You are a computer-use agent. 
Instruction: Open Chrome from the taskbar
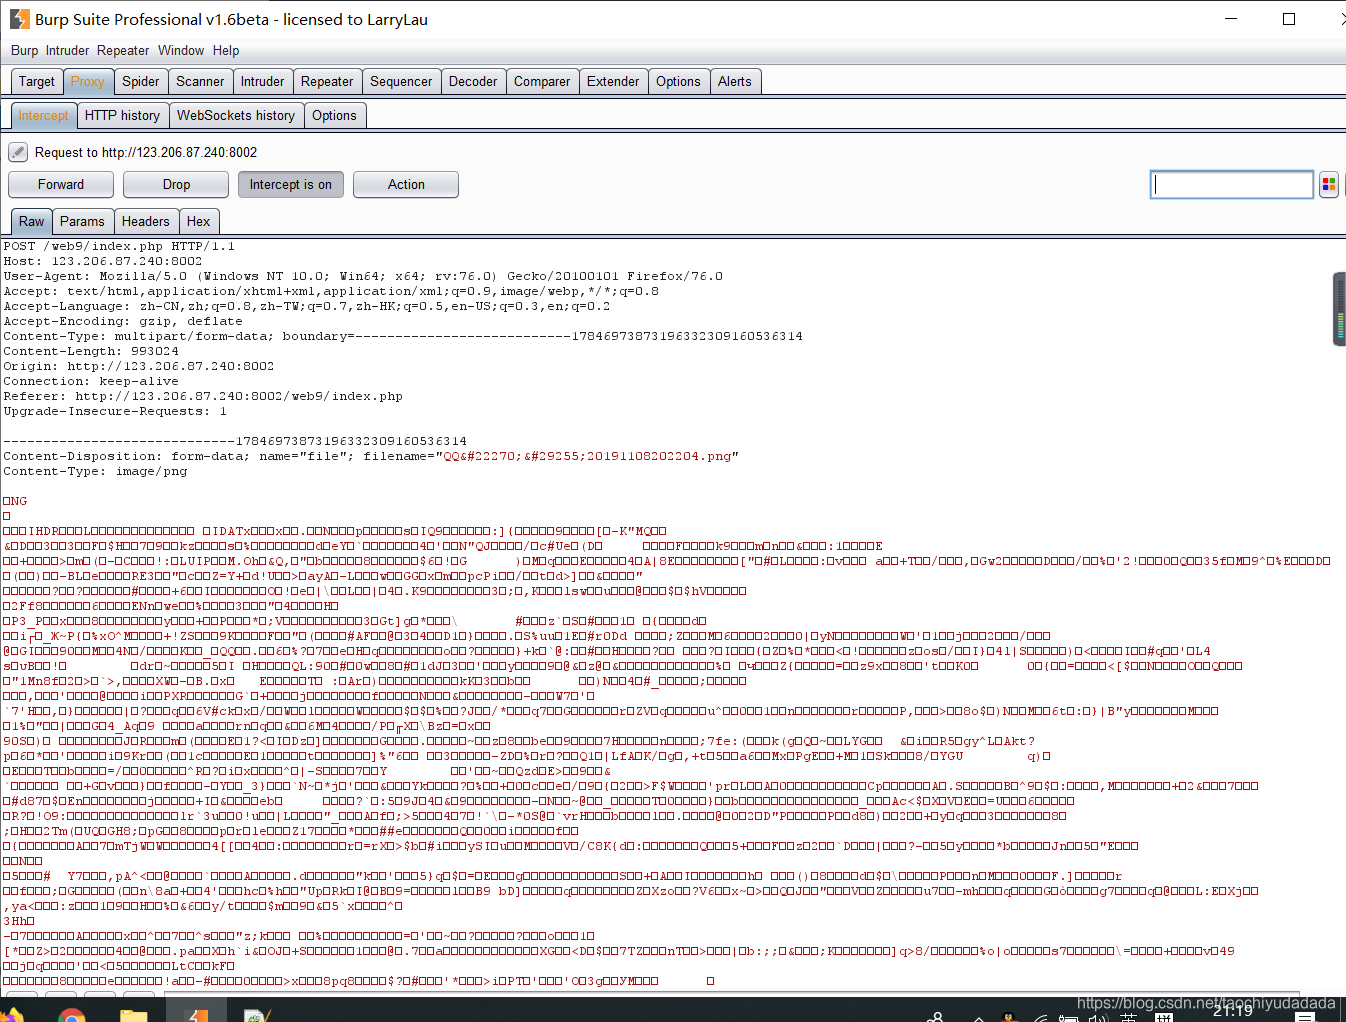(71, 1016)
